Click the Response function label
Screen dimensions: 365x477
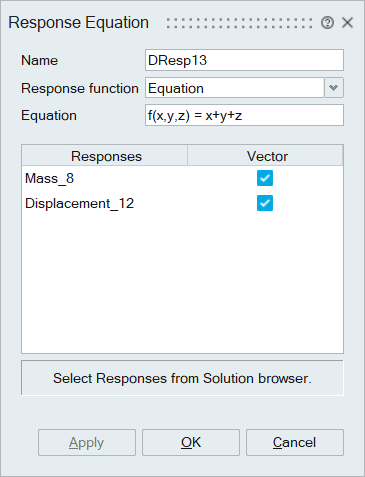(80, 88)
